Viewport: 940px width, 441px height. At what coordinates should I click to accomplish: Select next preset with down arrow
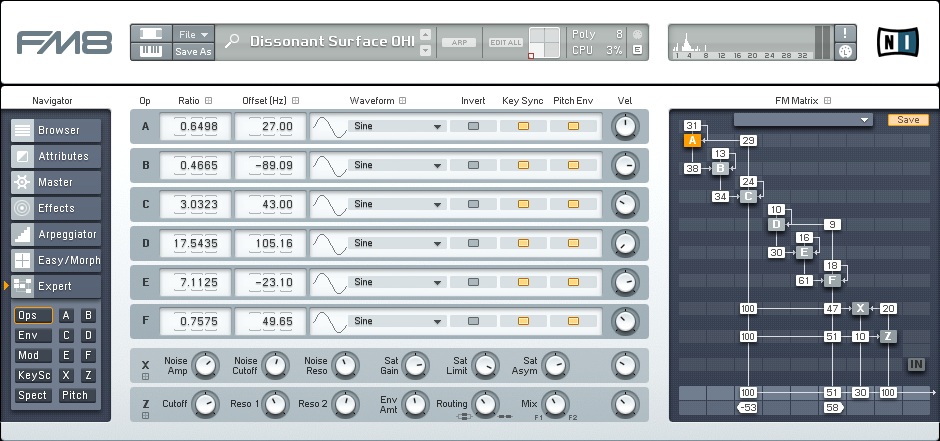tap(426, 51)
